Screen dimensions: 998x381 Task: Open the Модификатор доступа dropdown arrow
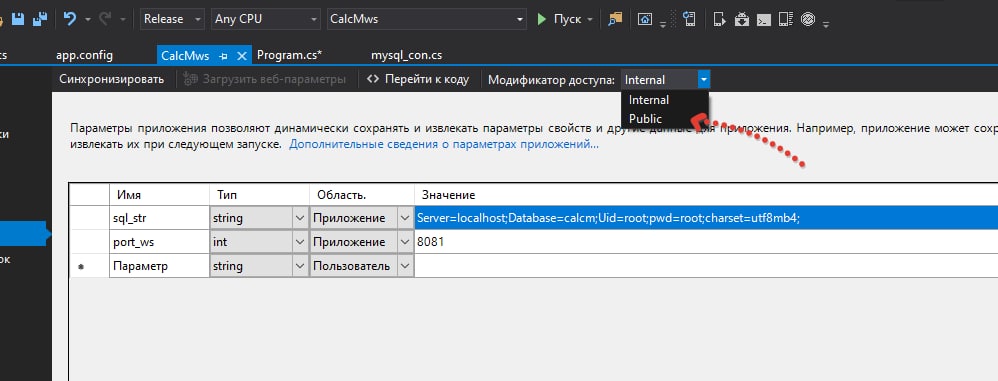(x=703, y=80)
